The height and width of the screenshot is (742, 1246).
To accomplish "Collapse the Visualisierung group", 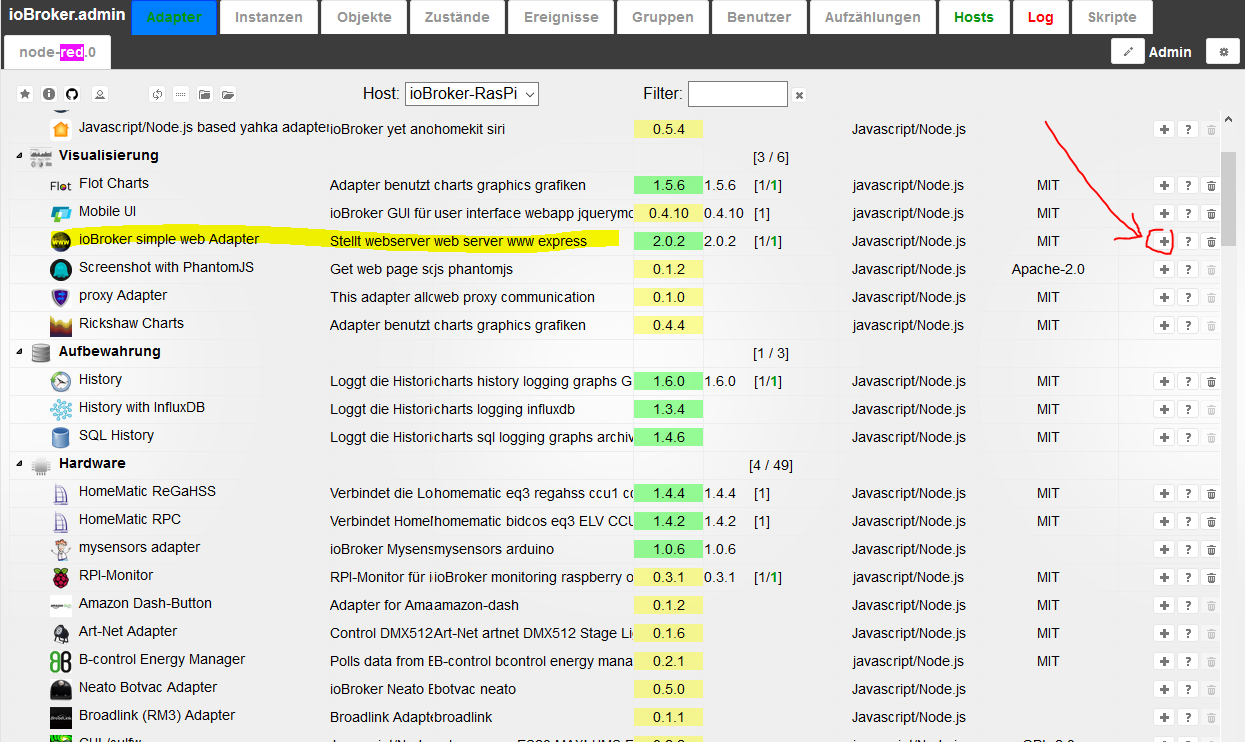I will [19, 156].
